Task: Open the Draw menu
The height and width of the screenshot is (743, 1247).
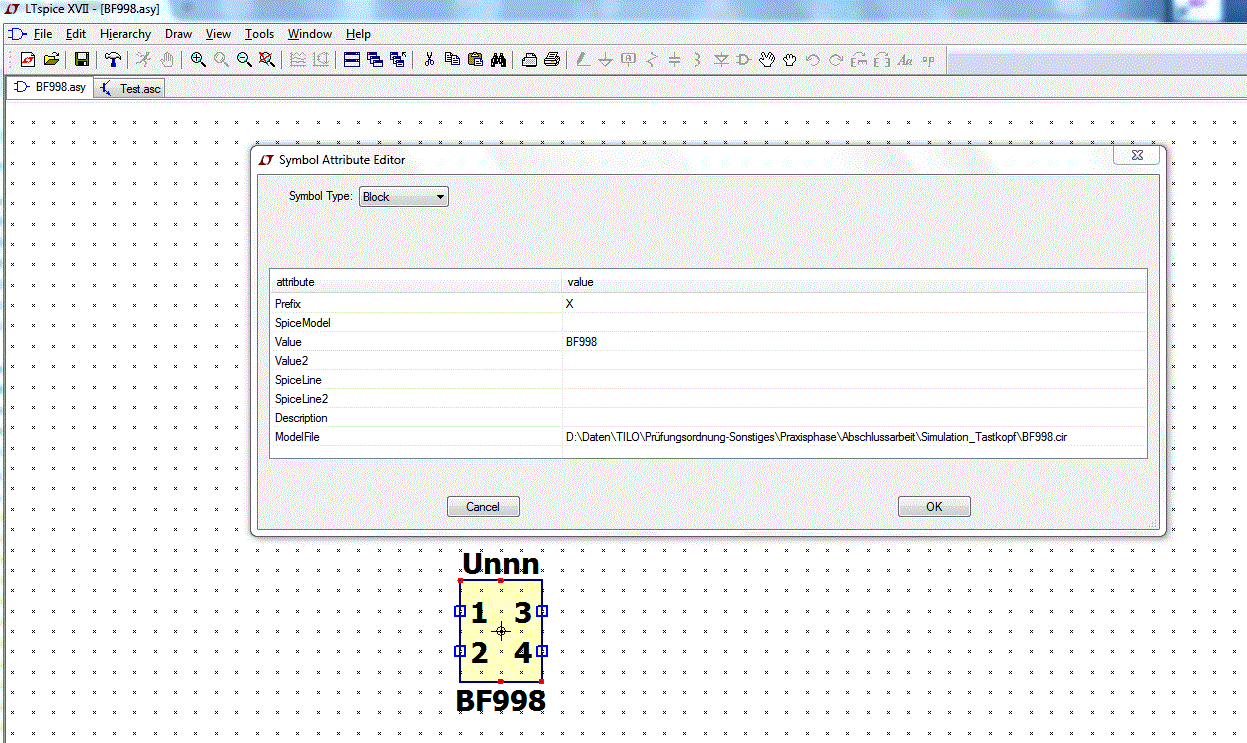Action: tap(178, 34)
